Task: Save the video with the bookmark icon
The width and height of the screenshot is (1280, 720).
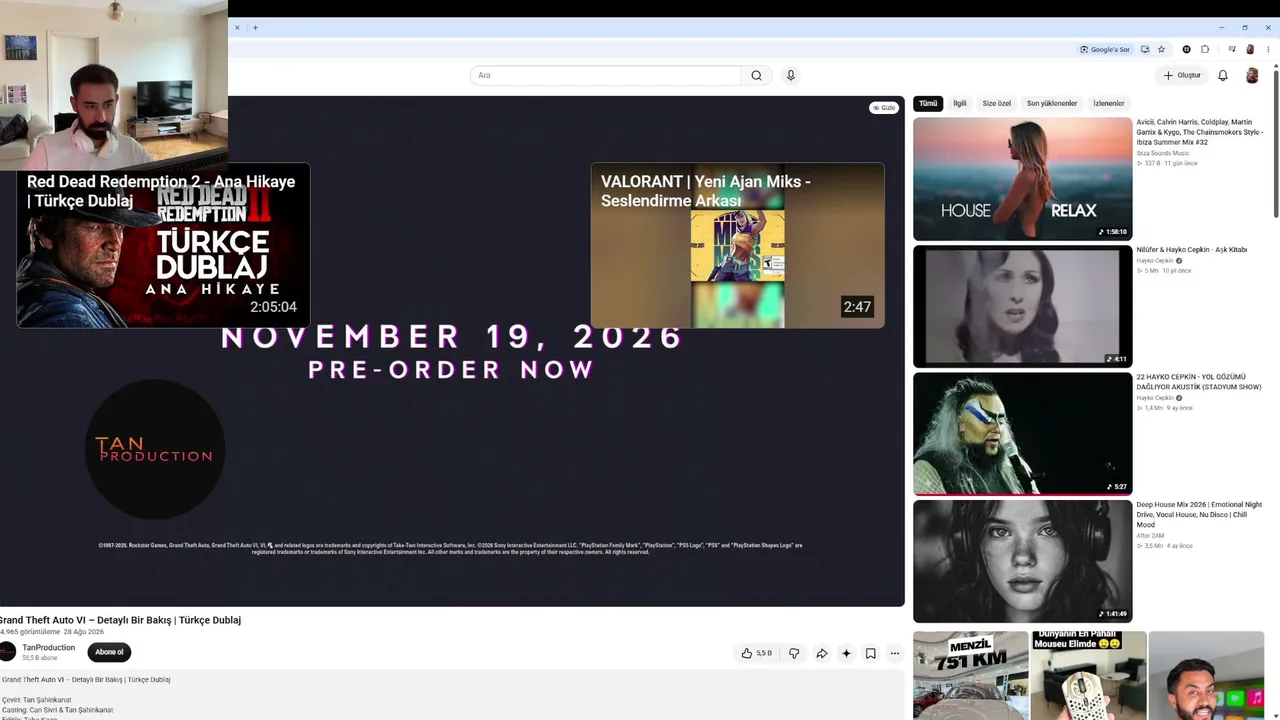Action: [871, 653]
